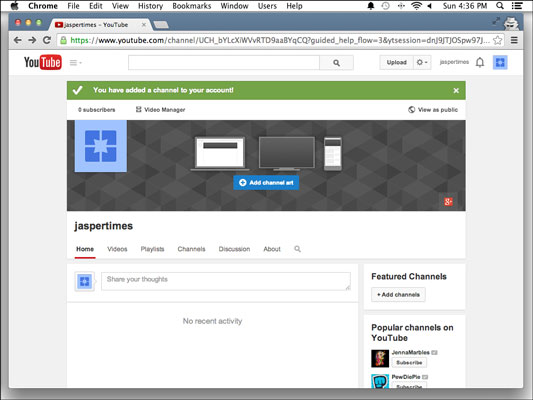The width and height of the screenshot is (533, 400).
Task: Open the View menu
Action: pyautogui.click(x=120, y=6)
